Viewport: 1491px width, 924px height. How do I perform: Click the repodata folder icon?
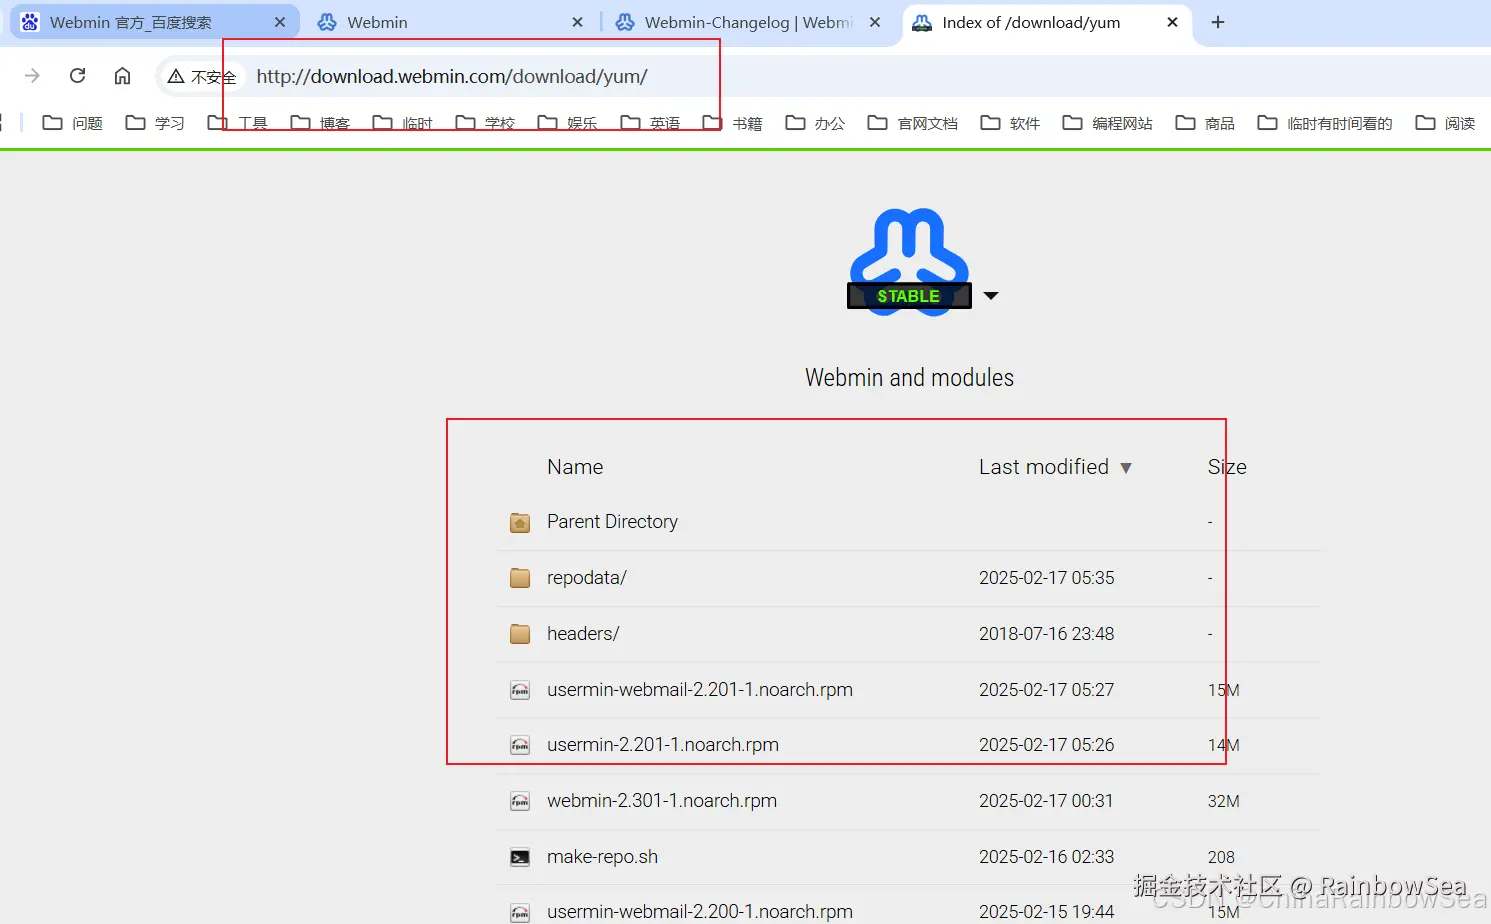tap(520, 578)
